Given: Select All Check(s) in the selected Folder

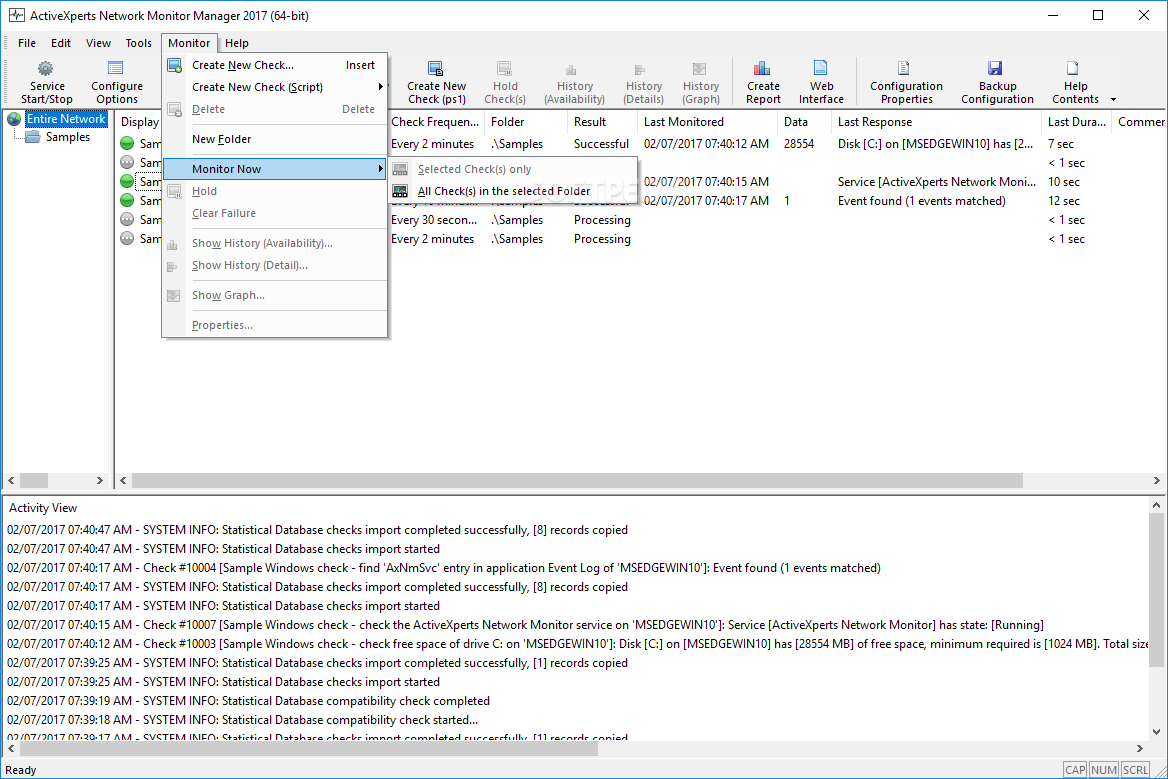Looking at the screenshot, I should point(513,191).
